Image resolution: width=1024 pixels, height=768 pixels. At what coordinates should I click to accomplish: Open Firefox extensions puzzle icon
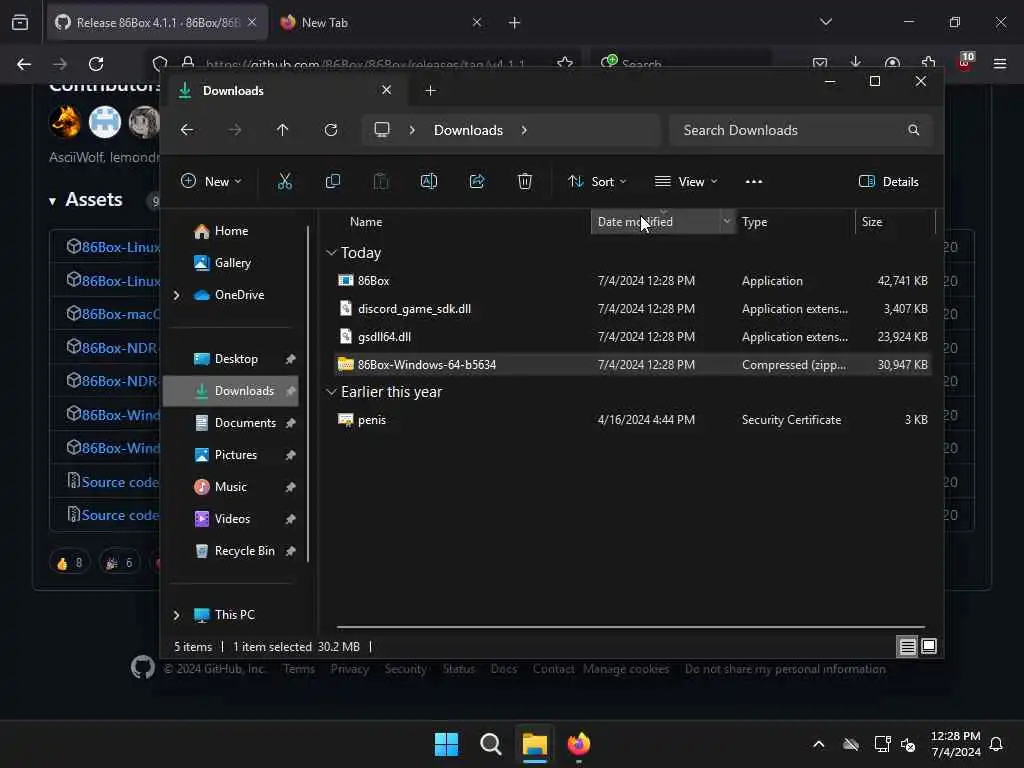pyautogui.click(x=928, y=63)
